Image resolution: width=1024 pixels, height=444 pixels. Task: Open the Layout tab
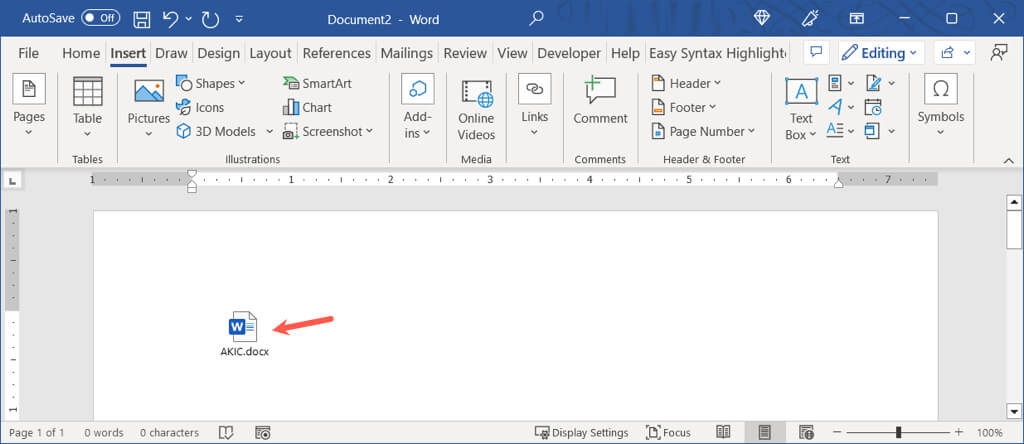270,53
